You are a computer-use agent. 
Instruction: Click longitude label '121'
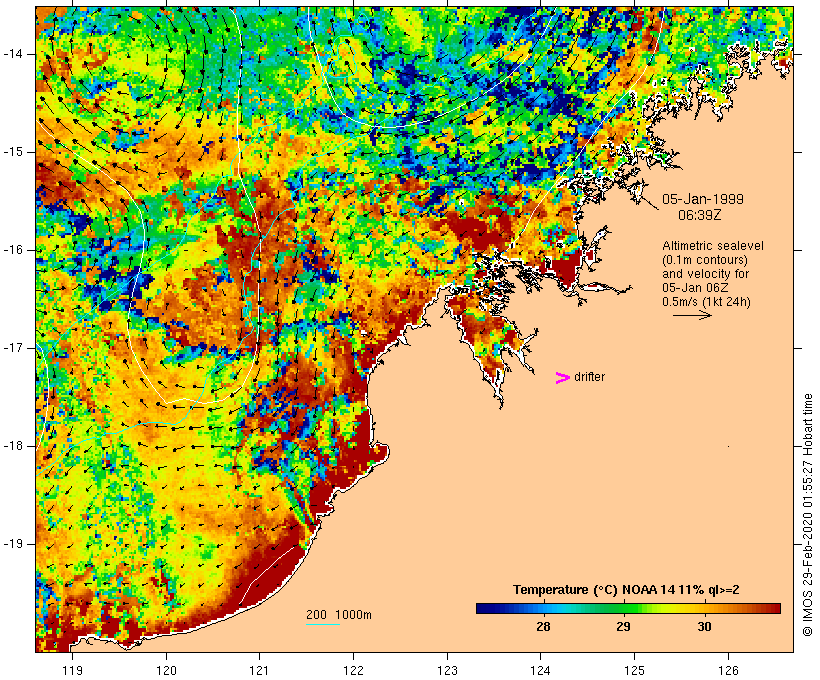(x=259, y=670)
